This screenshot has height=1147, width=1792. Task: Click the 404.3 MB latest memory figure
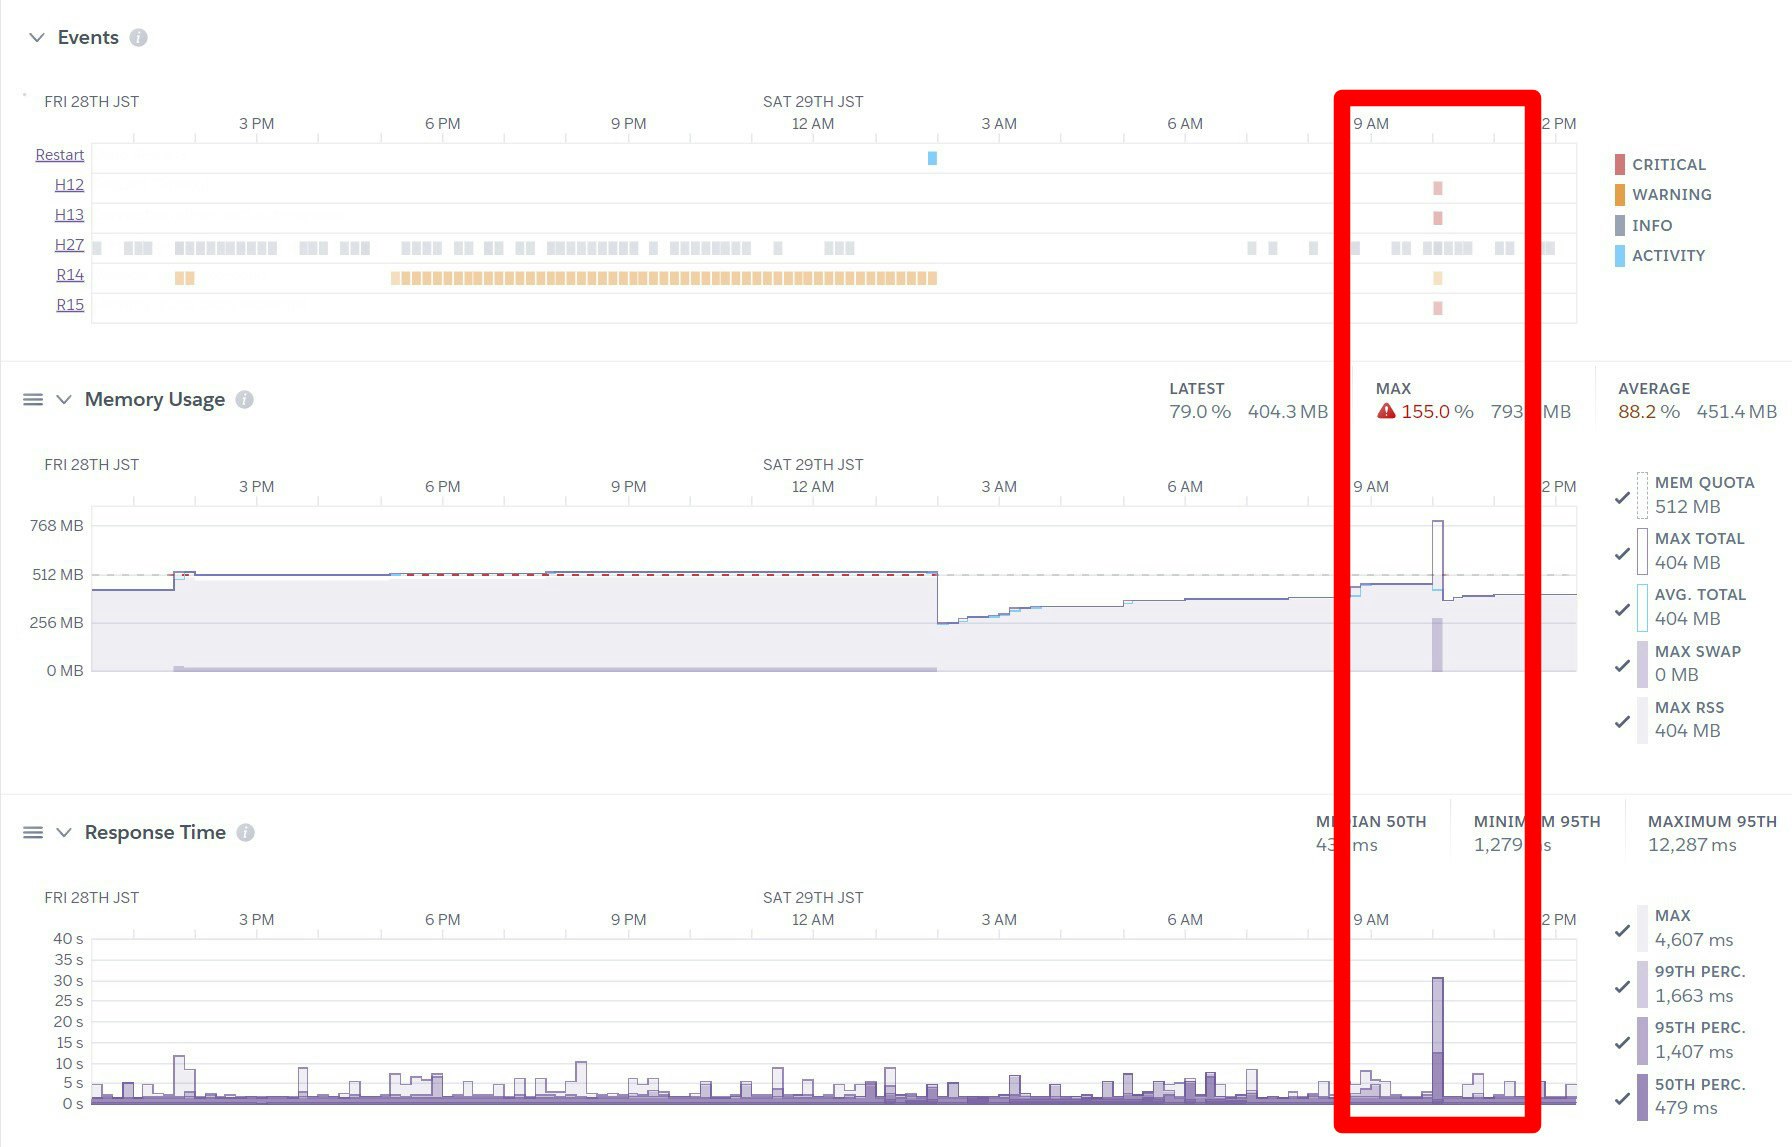click(1288, 412)
